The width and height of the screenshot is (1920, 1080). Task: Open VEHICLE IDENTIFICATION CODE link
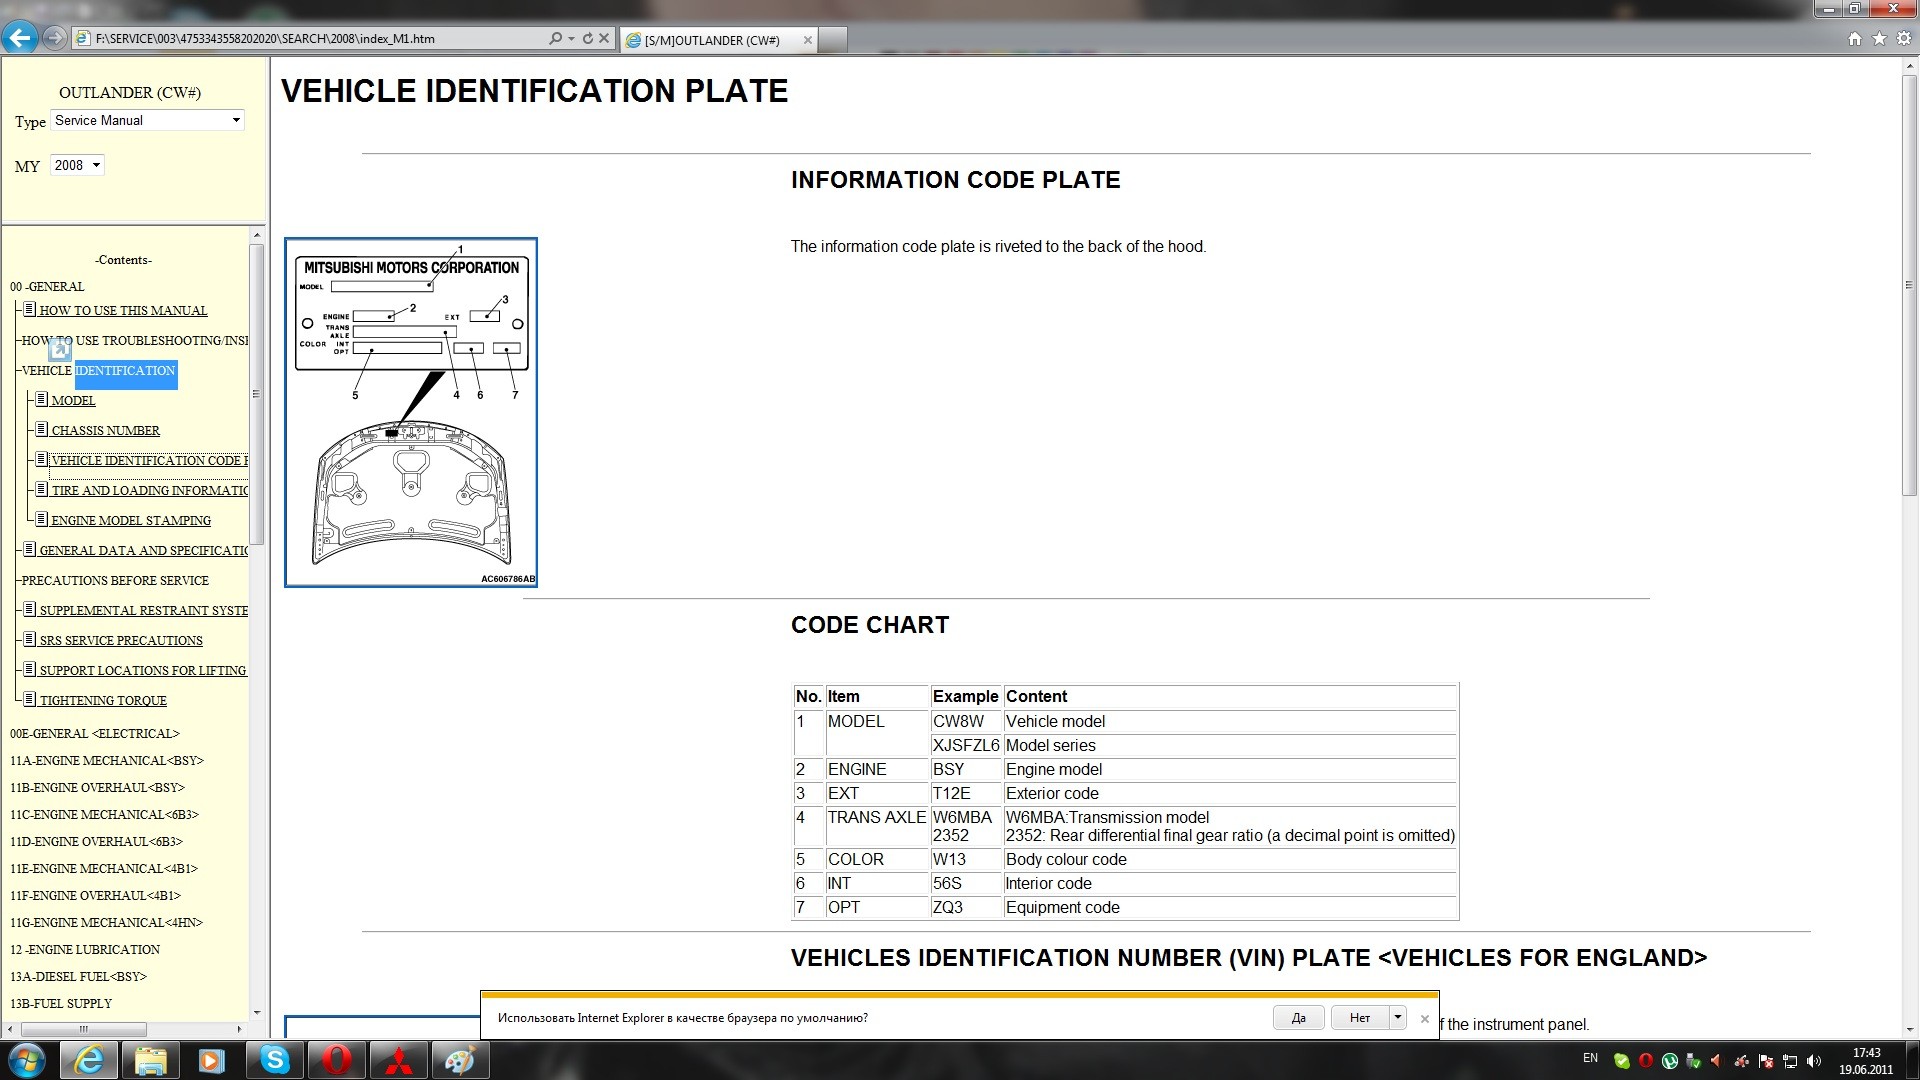pyautogui.click(x=149, y=461)
